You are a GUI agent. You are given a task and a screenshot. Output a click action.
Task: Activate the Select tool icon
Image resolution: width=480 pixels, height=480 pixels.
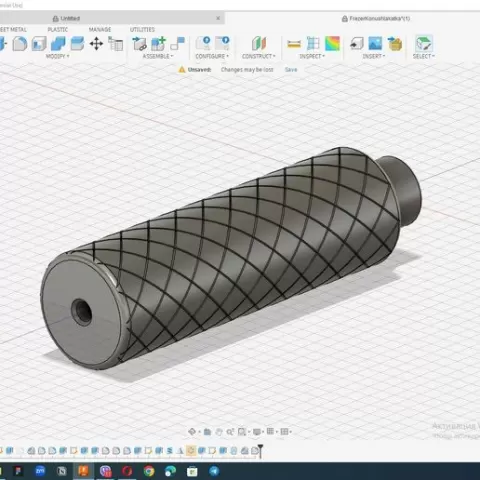click(424, 44)
